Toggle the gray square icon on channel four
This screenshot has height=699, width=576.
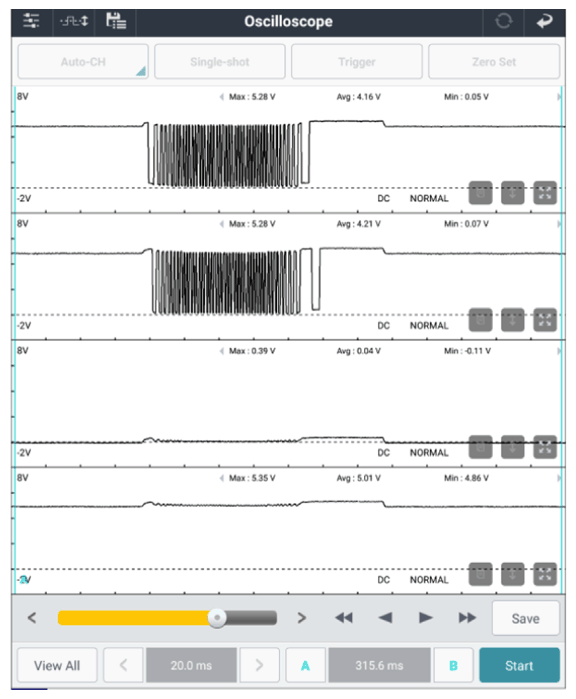481,574
